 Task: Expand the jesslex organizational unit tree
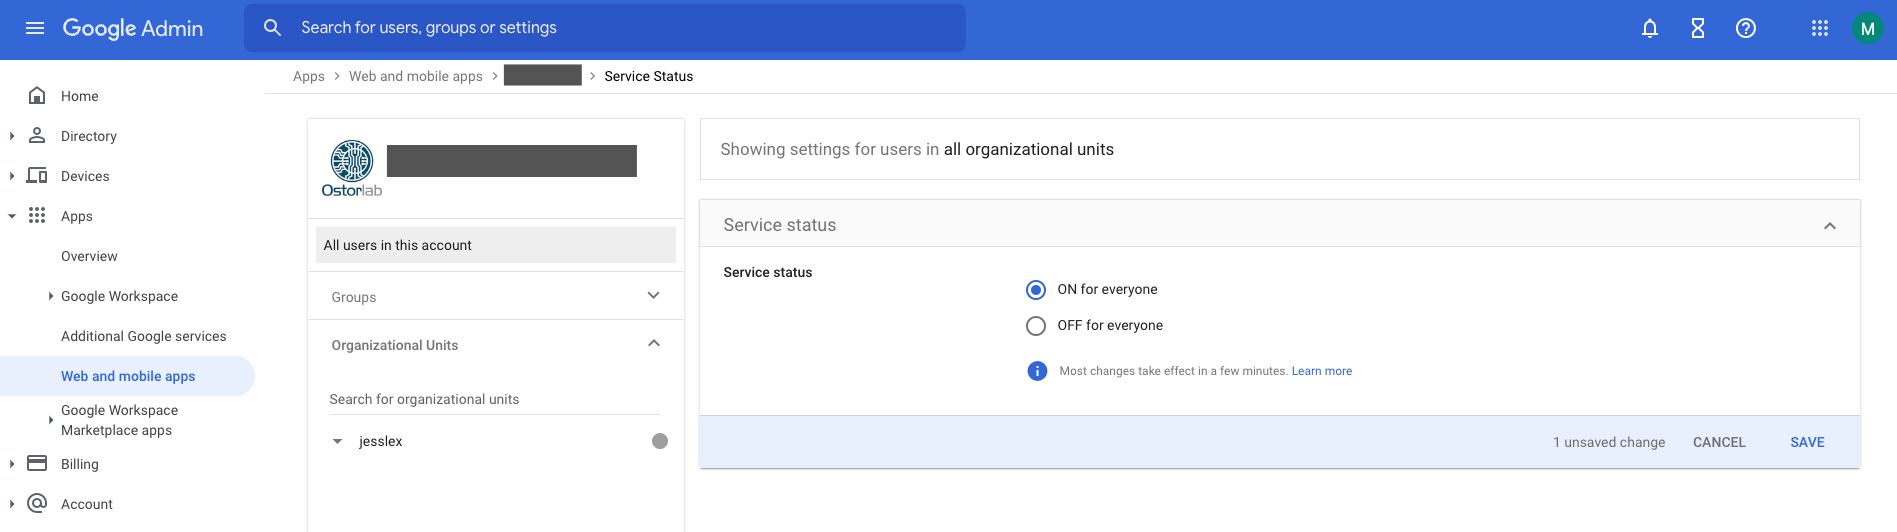coord(338,441)
